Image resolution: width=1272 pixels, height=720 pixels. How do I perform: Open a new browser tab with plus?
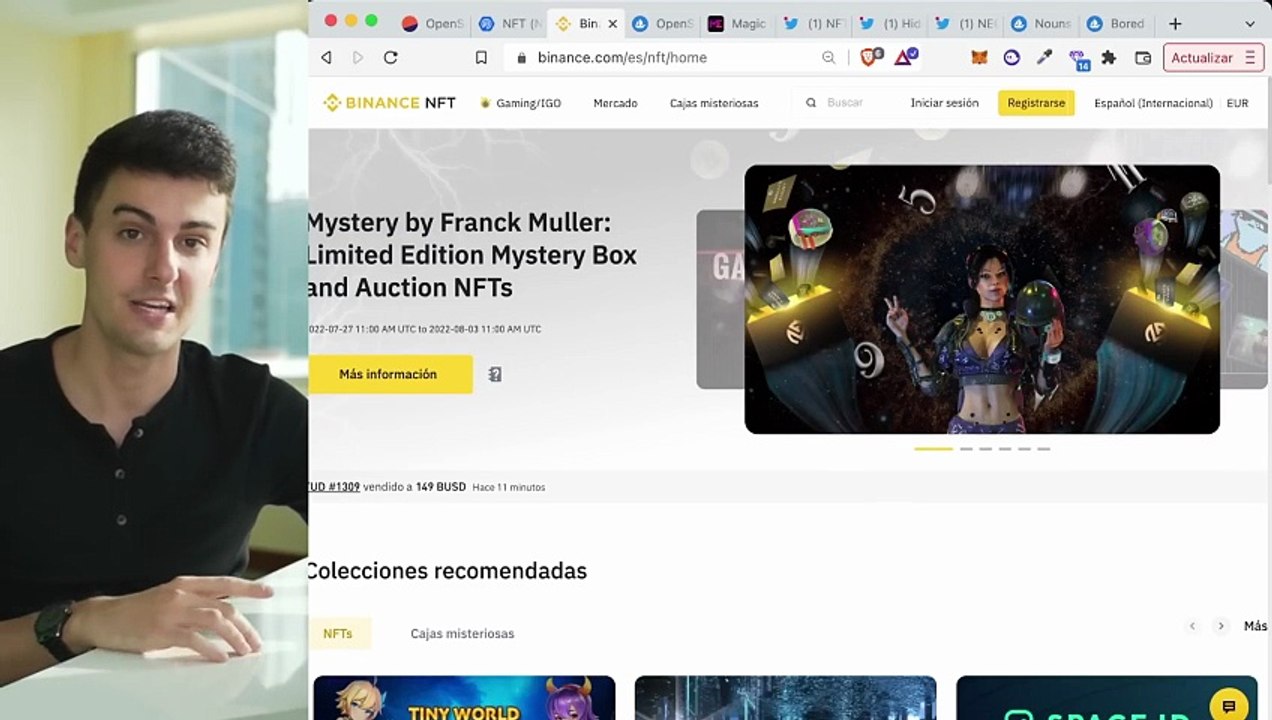tap(1175, 24)
